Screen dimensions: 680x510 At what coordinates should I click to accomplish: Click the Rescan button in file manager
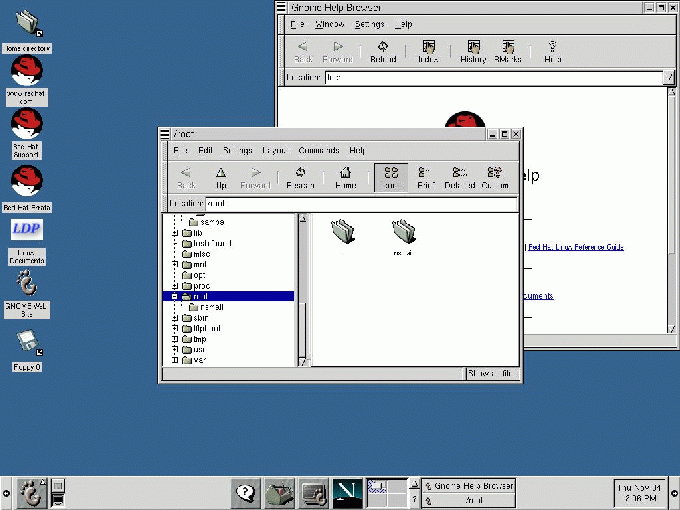300,177
